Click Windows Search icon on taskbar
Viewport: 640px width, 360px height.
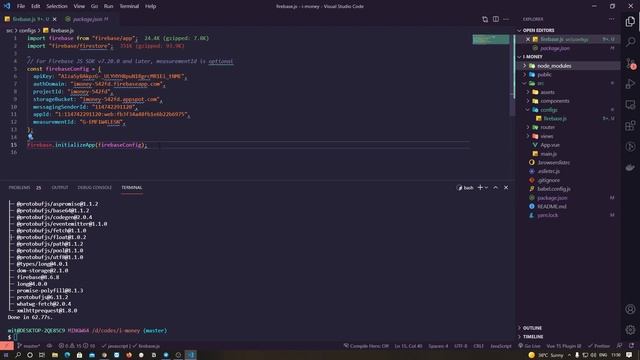[18, 355]
